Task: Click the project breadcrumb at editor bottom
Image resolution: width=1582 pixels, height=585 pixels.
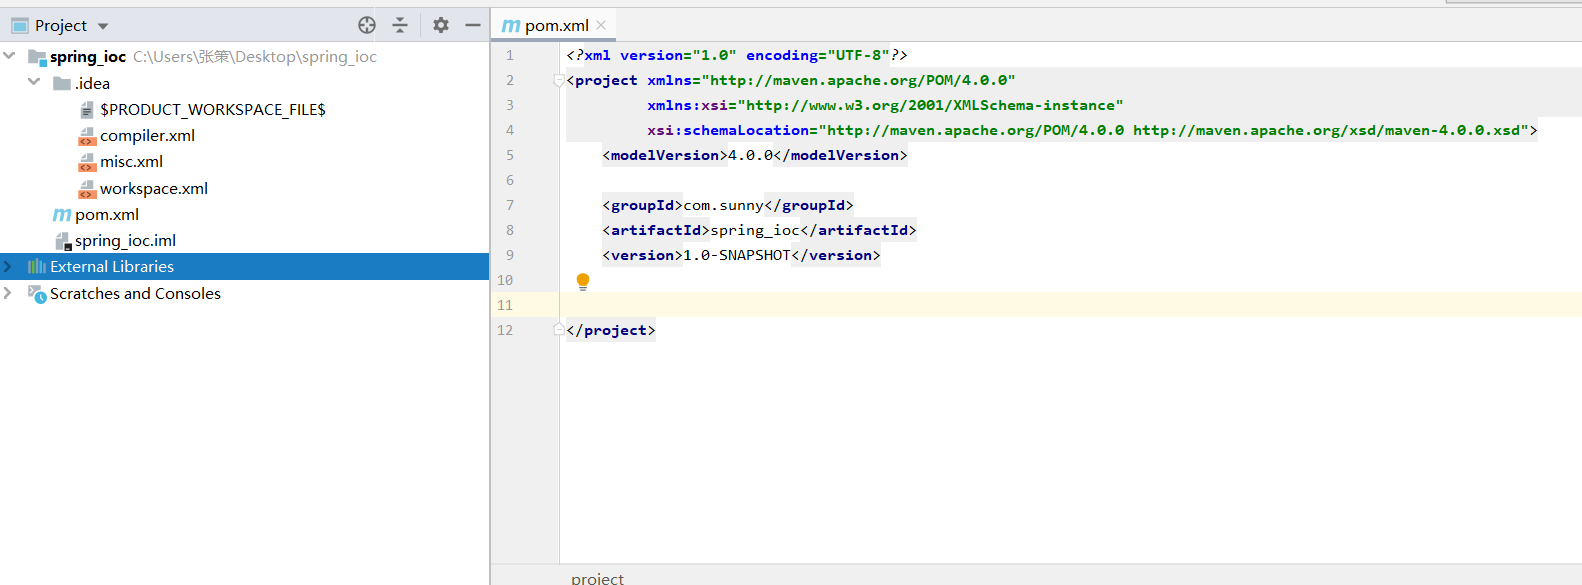Action: pos(597,578)
